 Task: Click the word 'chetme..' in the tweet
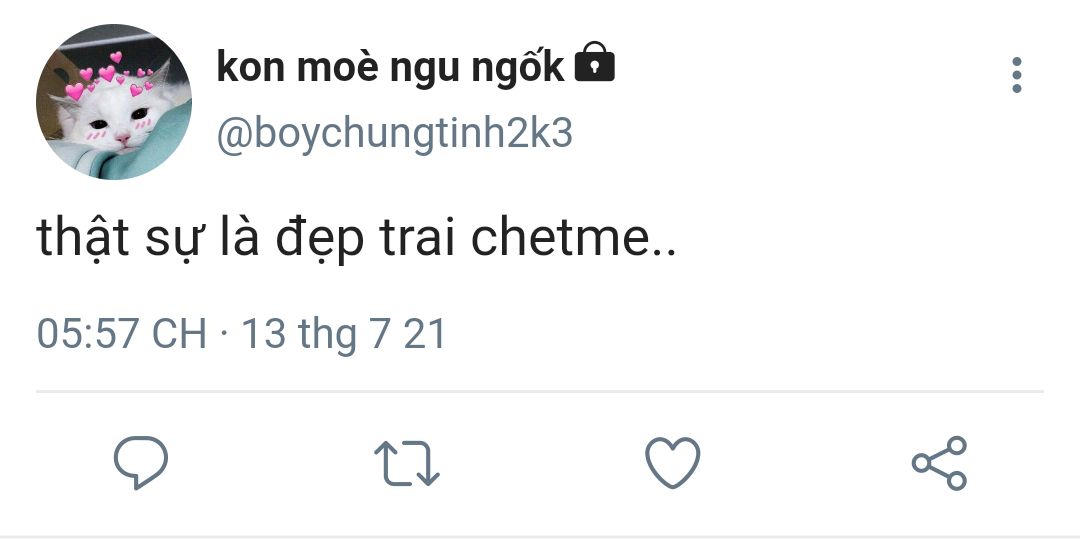574,238
